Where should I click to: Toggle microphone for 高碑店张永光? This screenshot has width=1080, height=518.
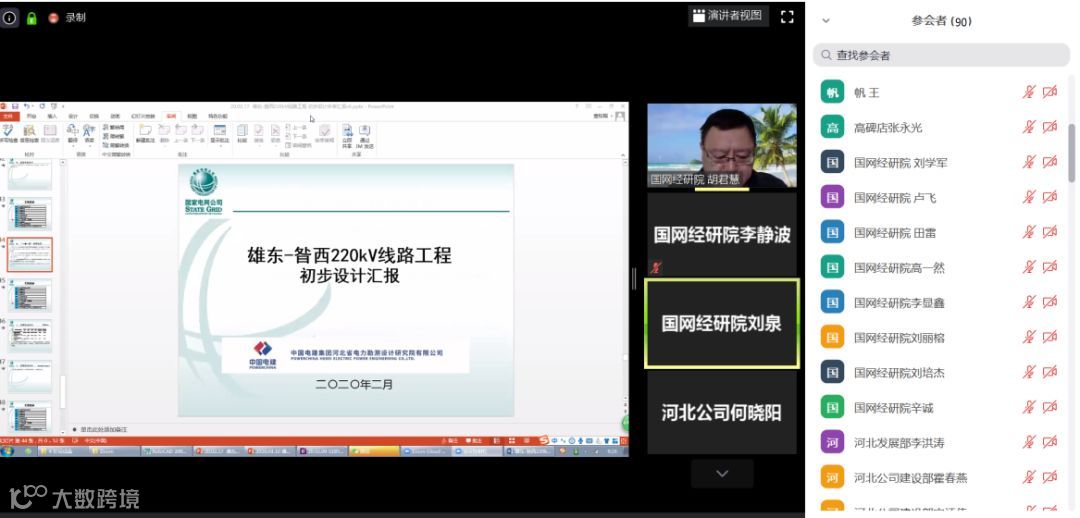(1029, 127)
